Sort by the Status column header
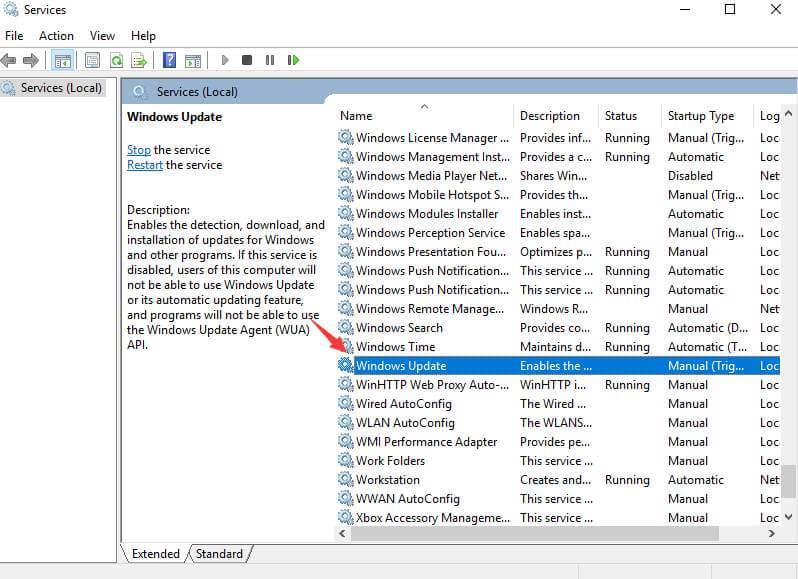This screenshot has width=798, height=579. [x=631, y=115]
